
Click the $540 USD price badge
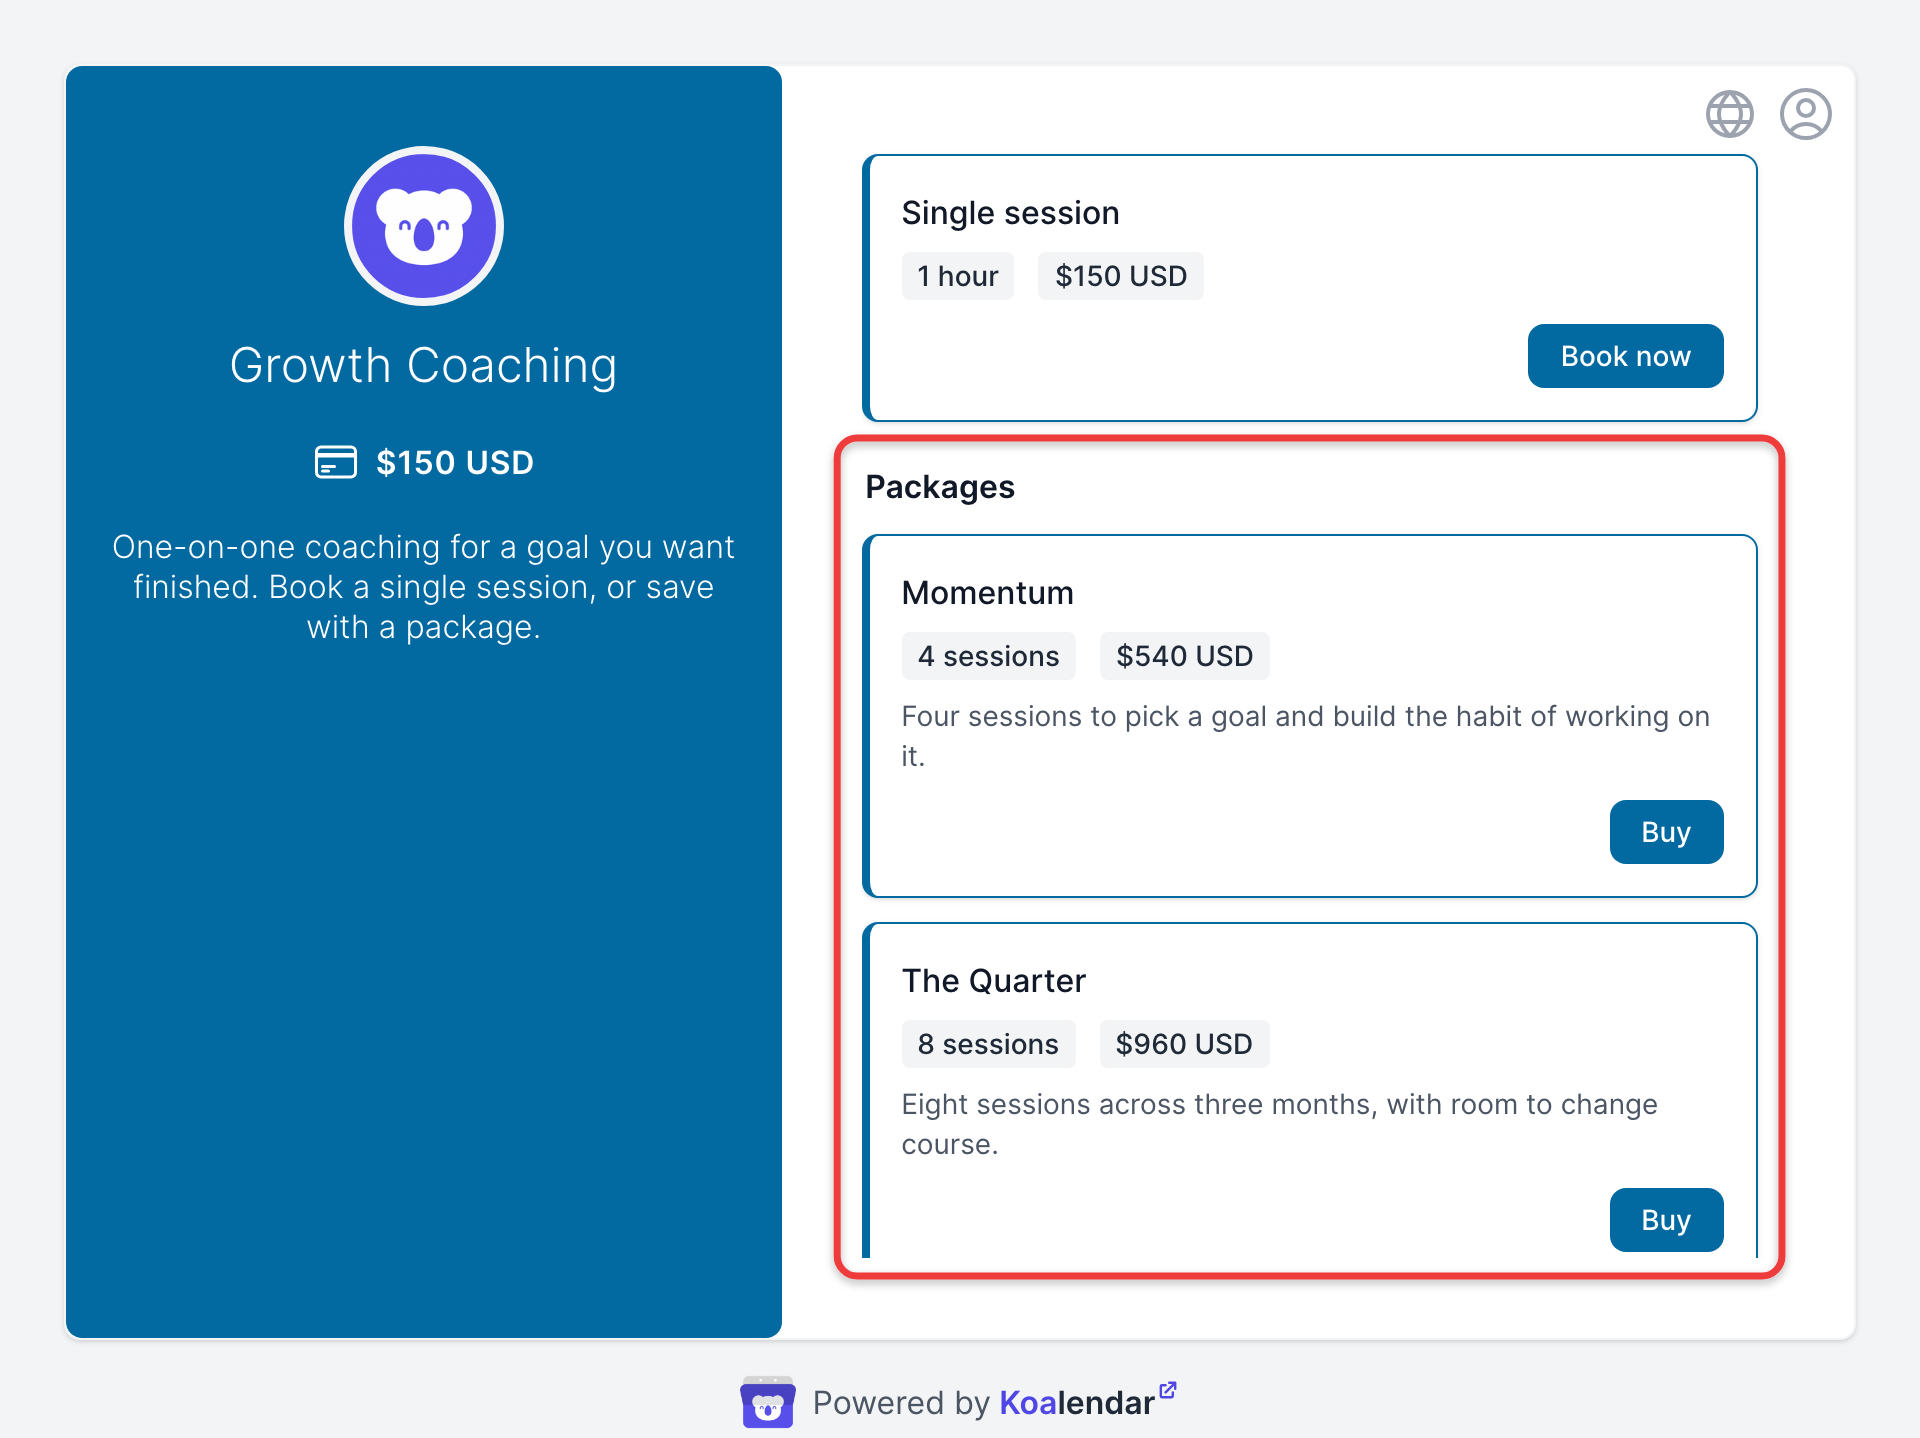pos(1184,656)
